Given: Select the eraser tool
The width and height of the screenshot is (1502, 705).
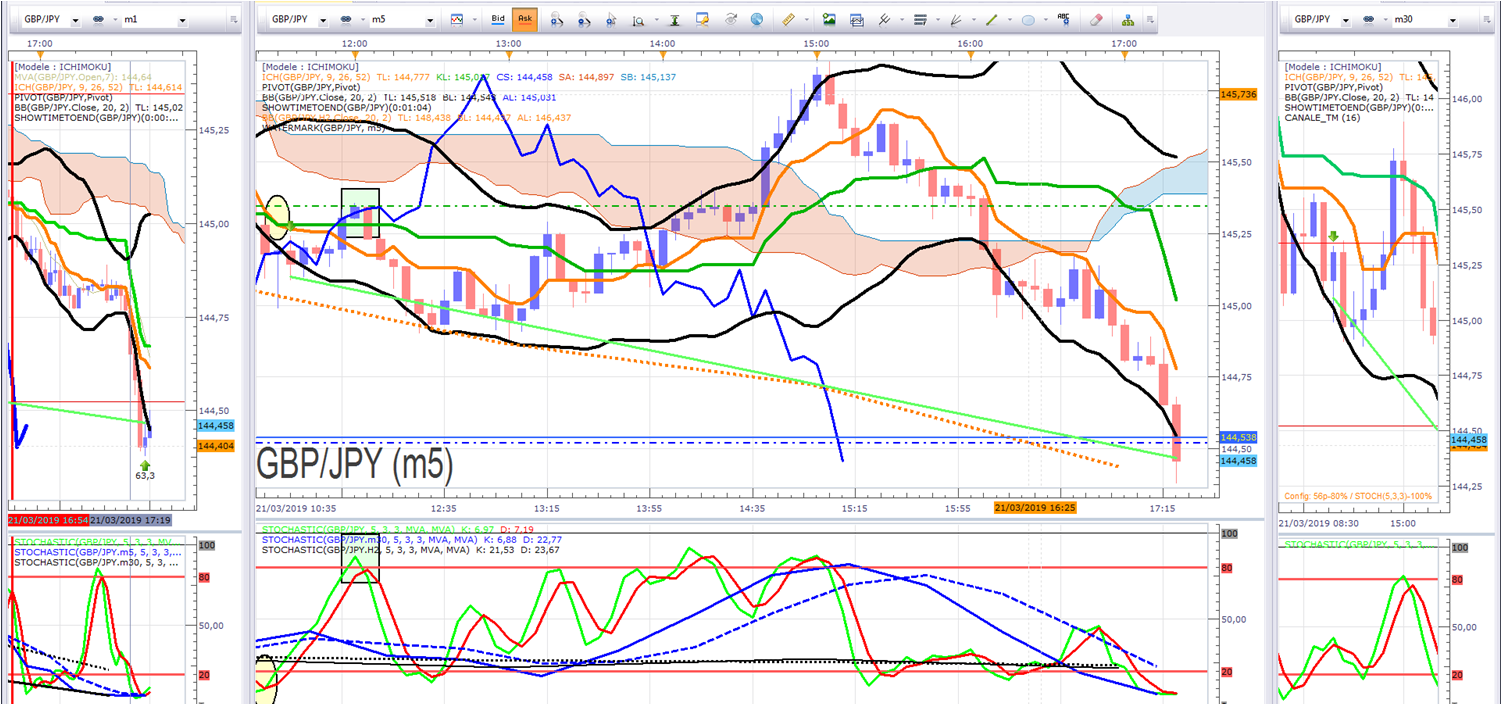Looking at the screenshot, I should click(x=1096, y=19).
